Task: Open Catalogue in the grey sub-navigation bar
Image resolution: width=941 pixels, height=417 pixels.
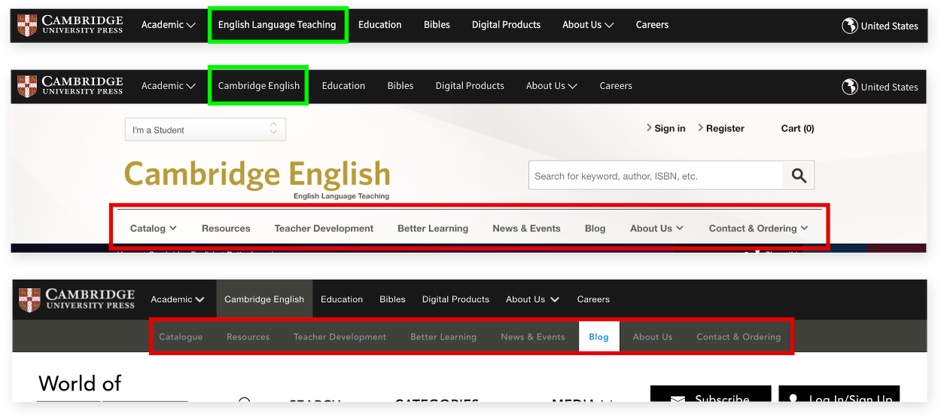Action: tap(181, 337)
